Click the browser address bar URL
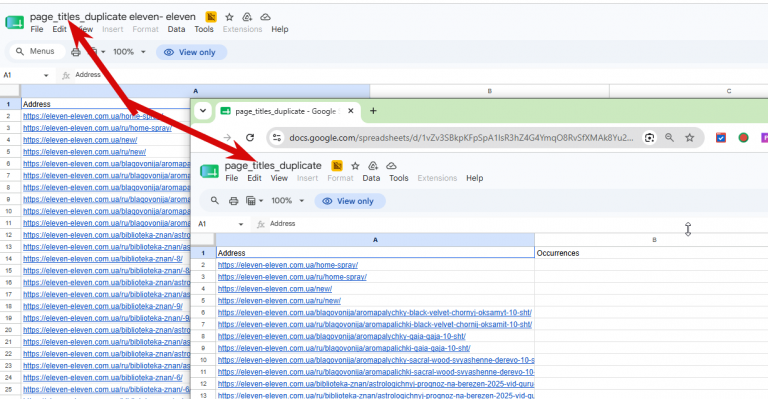This screenshot has width=768, height=399. click(461, 138)
